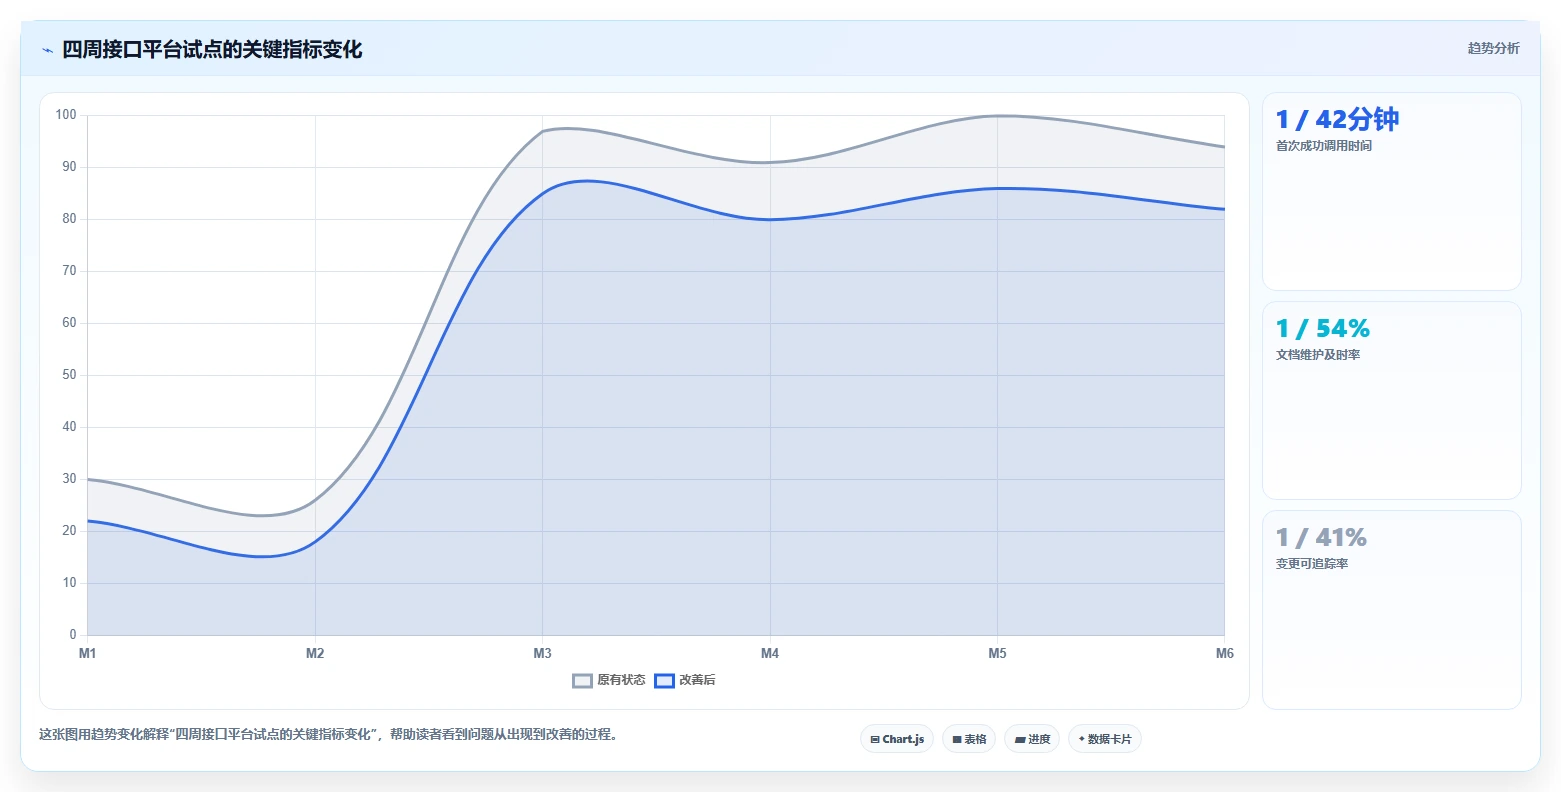Click the caption text below the chart

[x=331, y=734]
